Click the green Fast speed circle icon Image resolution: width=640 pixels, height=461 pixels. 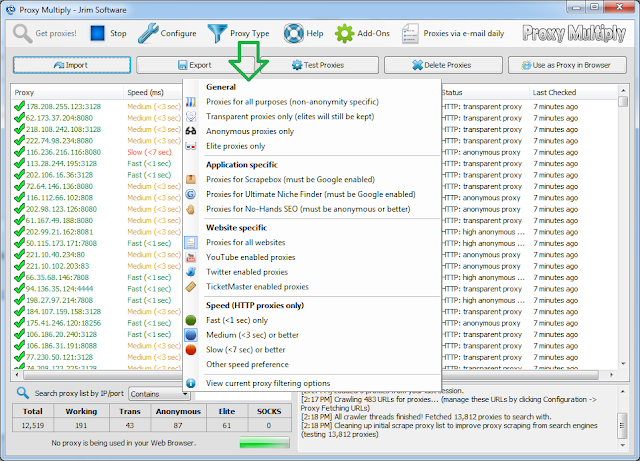191,320
